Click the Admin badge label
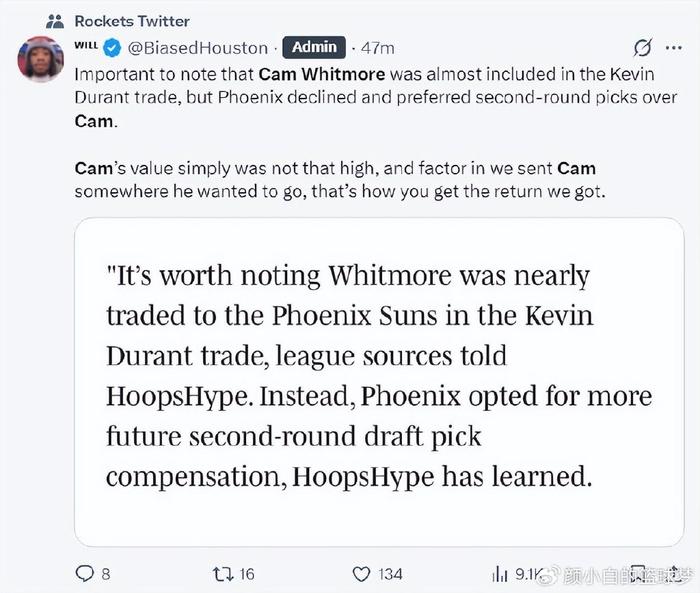 314,47
